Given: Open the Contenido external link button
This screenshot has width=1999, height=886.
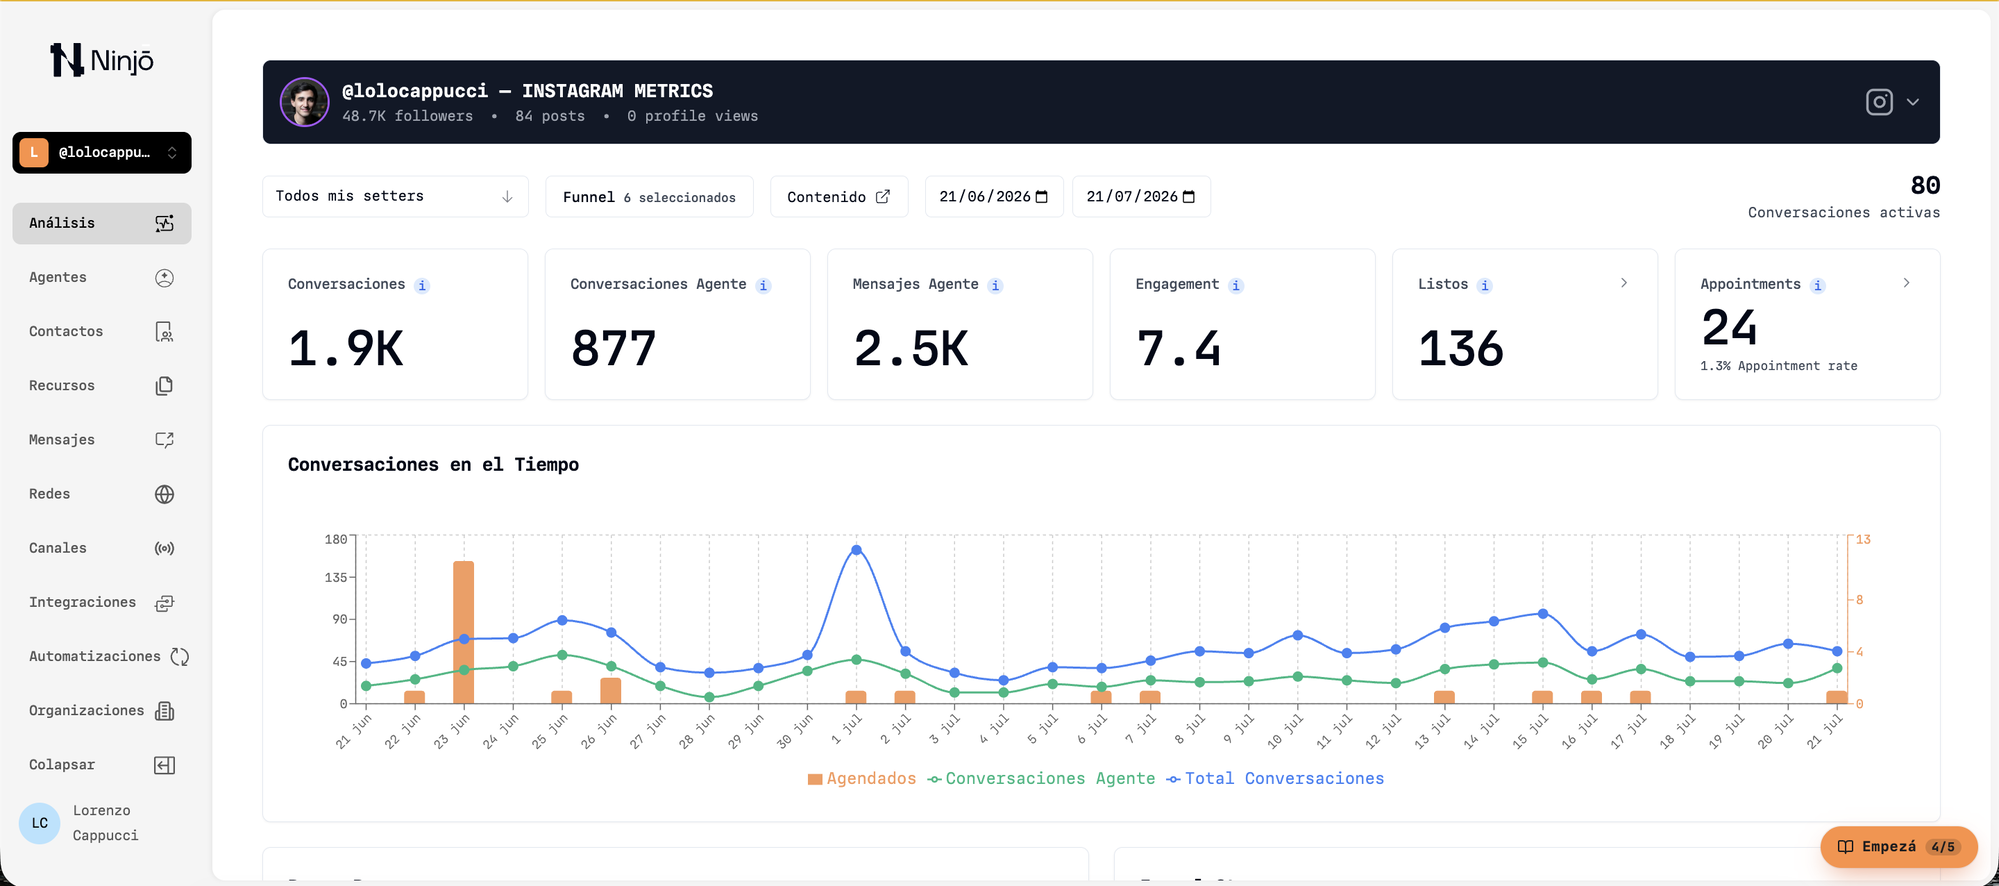Looking at the screenshot, I should [839, 197].
